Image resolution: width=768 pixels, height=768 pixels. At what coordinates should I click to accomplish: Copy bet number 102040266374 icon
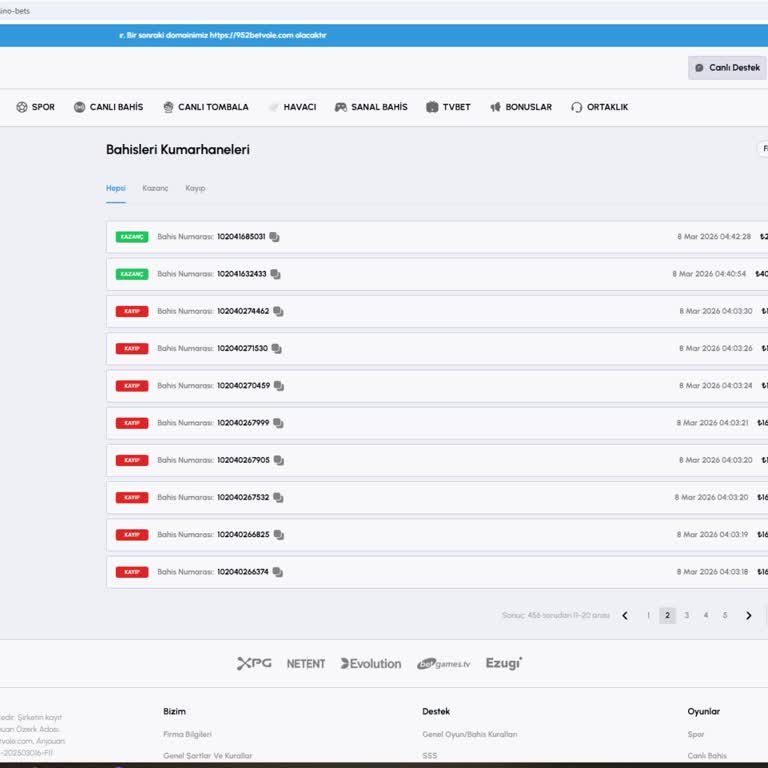(277, 572)
